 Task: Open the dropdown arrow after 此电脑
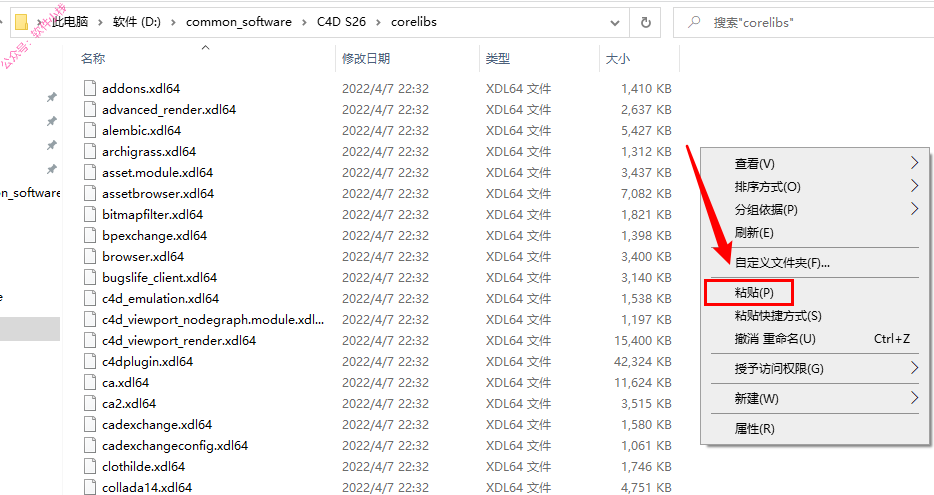pyautogui.click(x=101, y=23)
